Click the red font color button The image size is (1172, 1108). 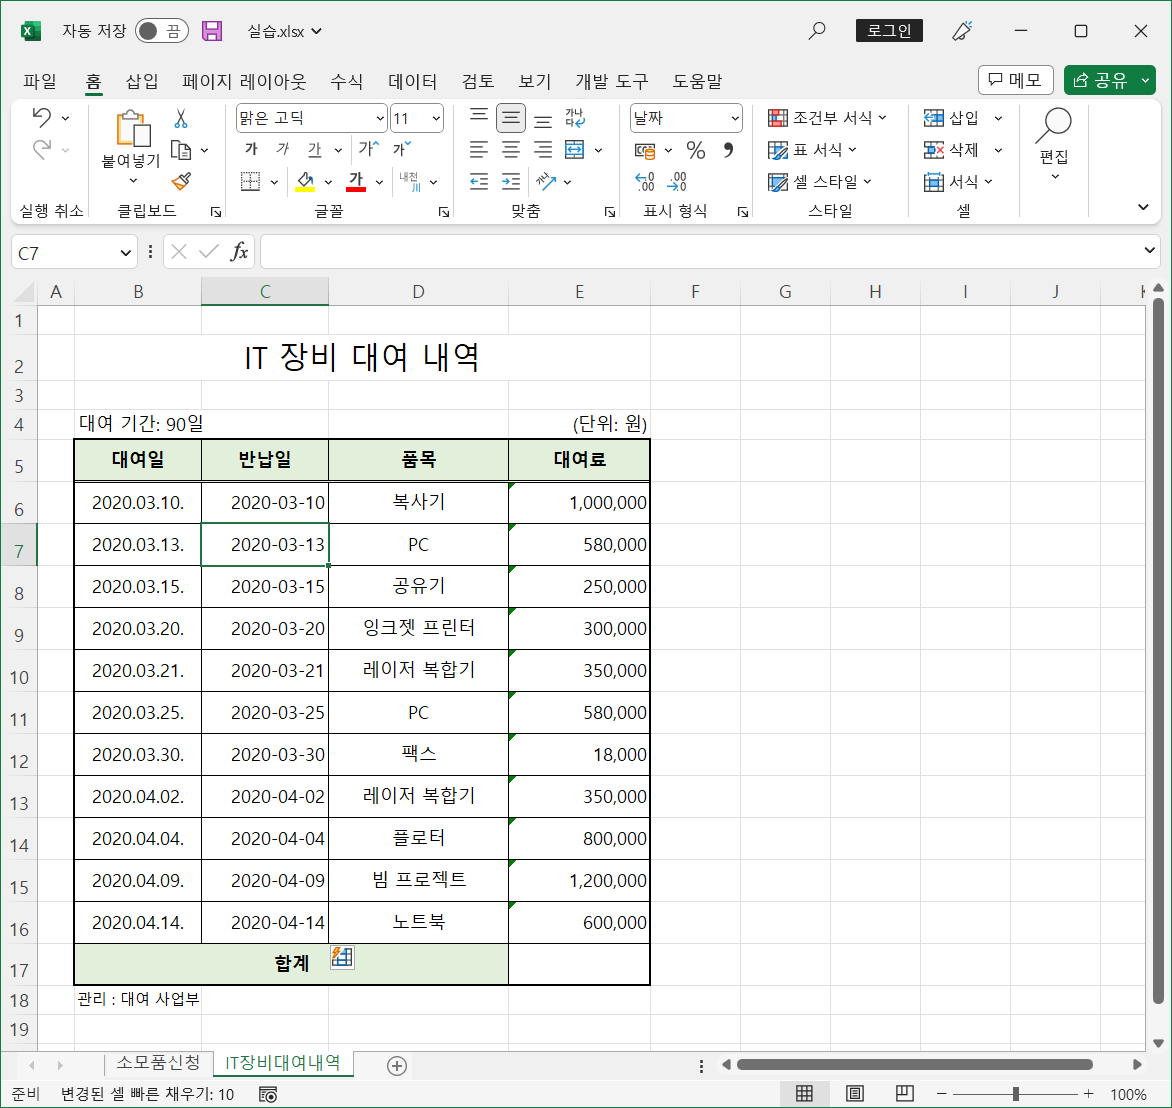click(357, 182)
